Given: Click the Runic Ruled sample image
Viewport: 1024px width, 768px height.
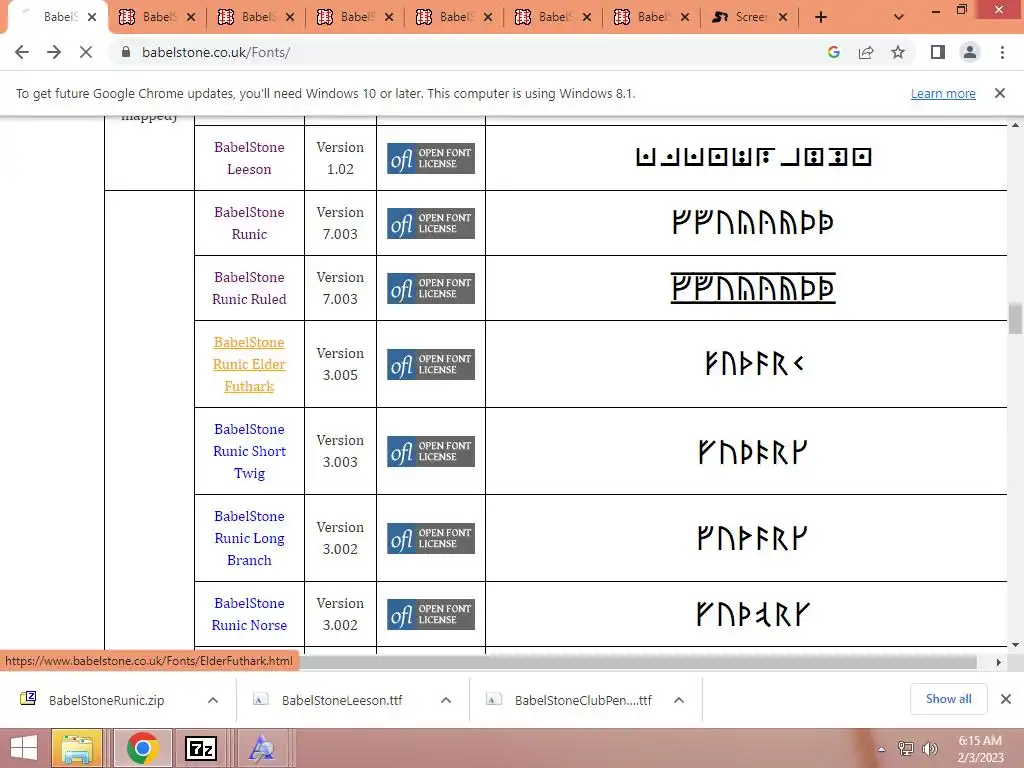Looking at the screenshot, I should [753, 288].
